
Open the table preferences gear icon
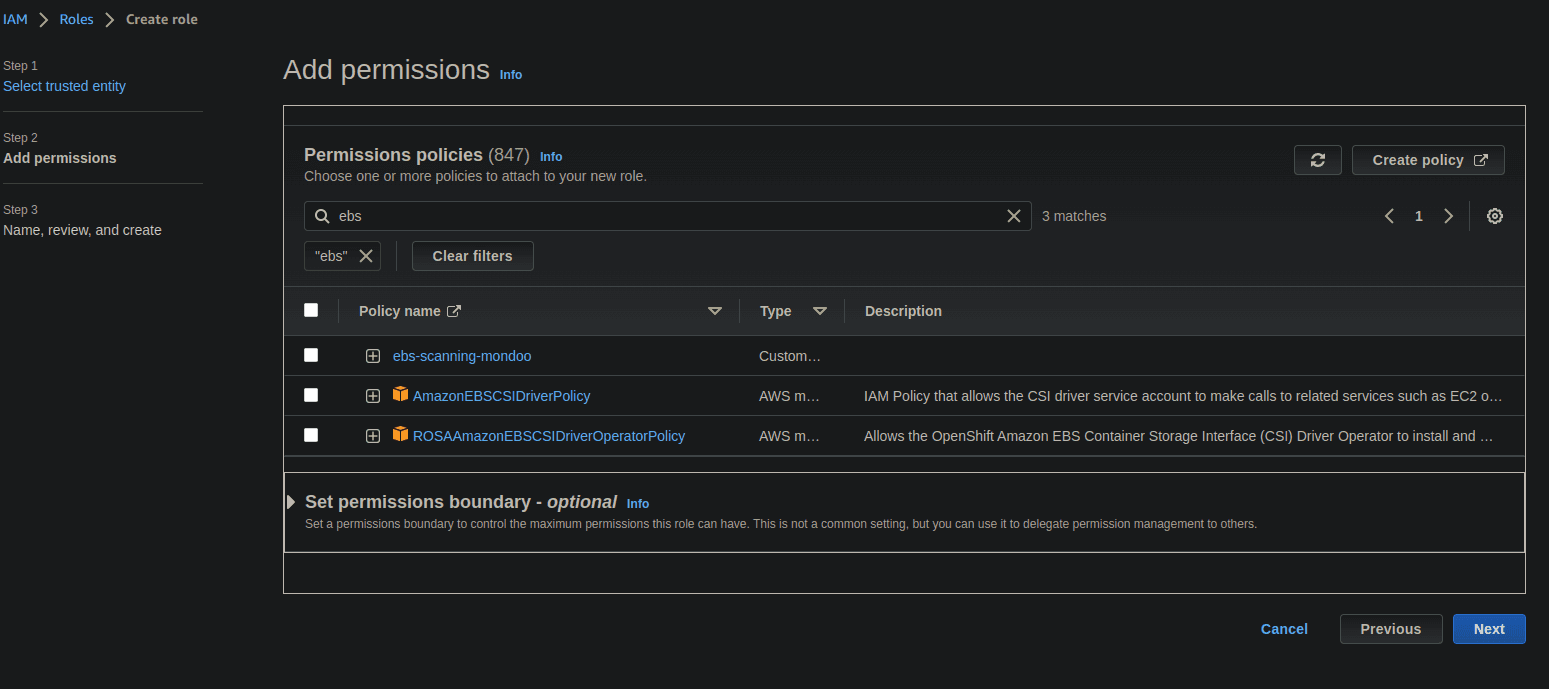[1494, 215]
